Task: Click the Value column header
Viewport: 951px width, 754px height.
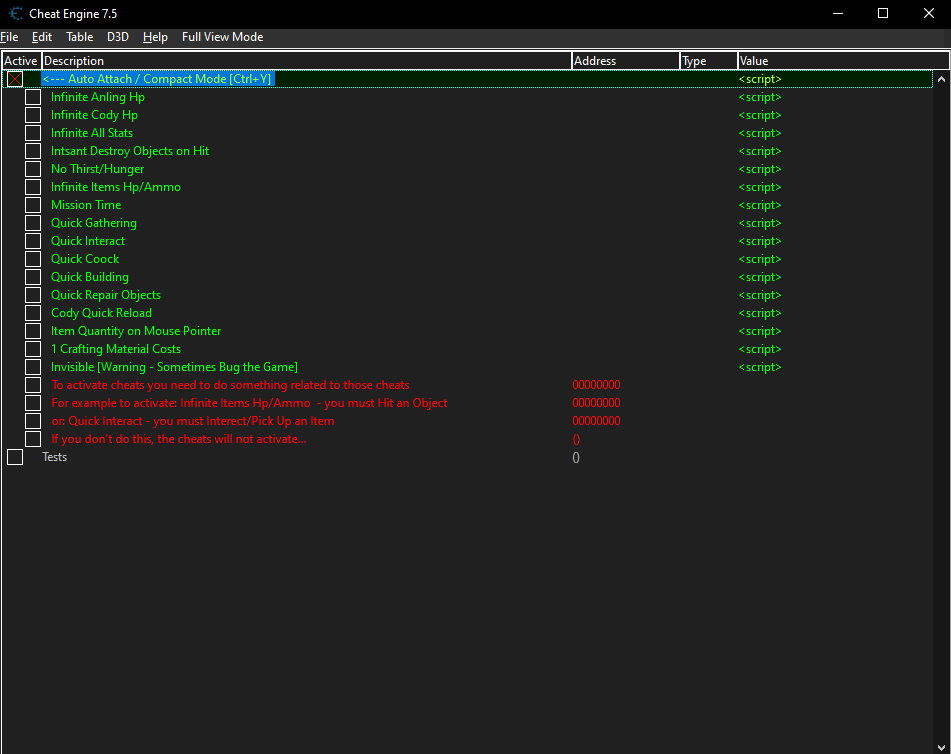Action: pos(843,61)
